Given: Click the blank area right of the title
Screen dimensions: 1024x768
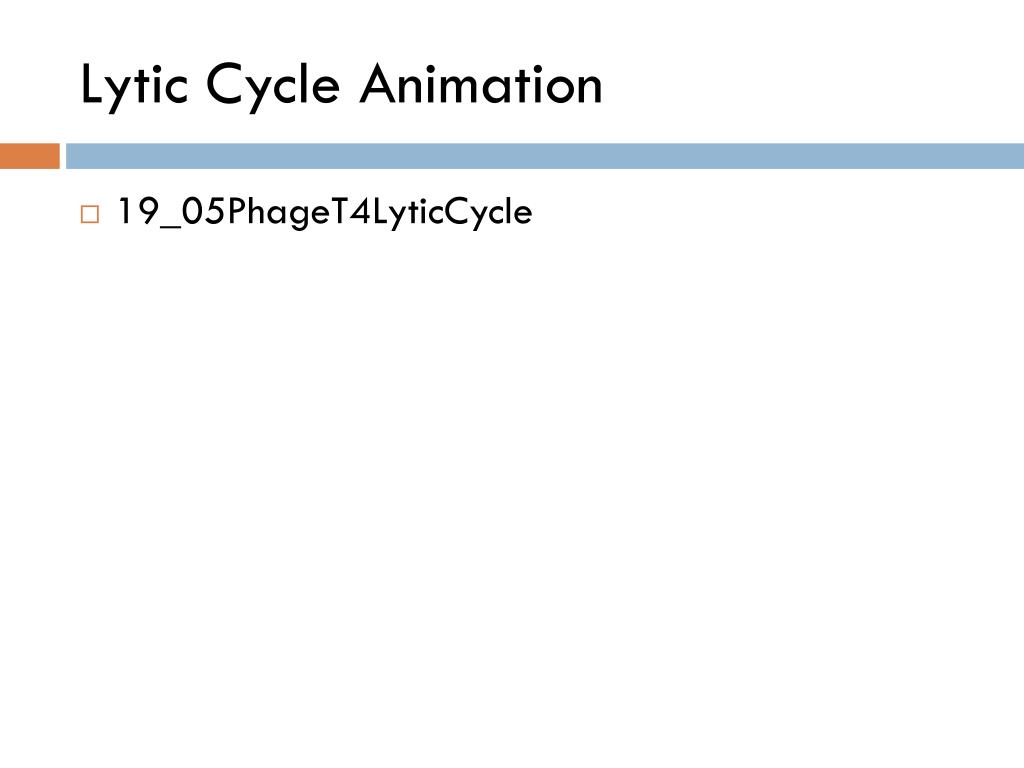Looking at the screenshot, I should [x=810, y=85].
